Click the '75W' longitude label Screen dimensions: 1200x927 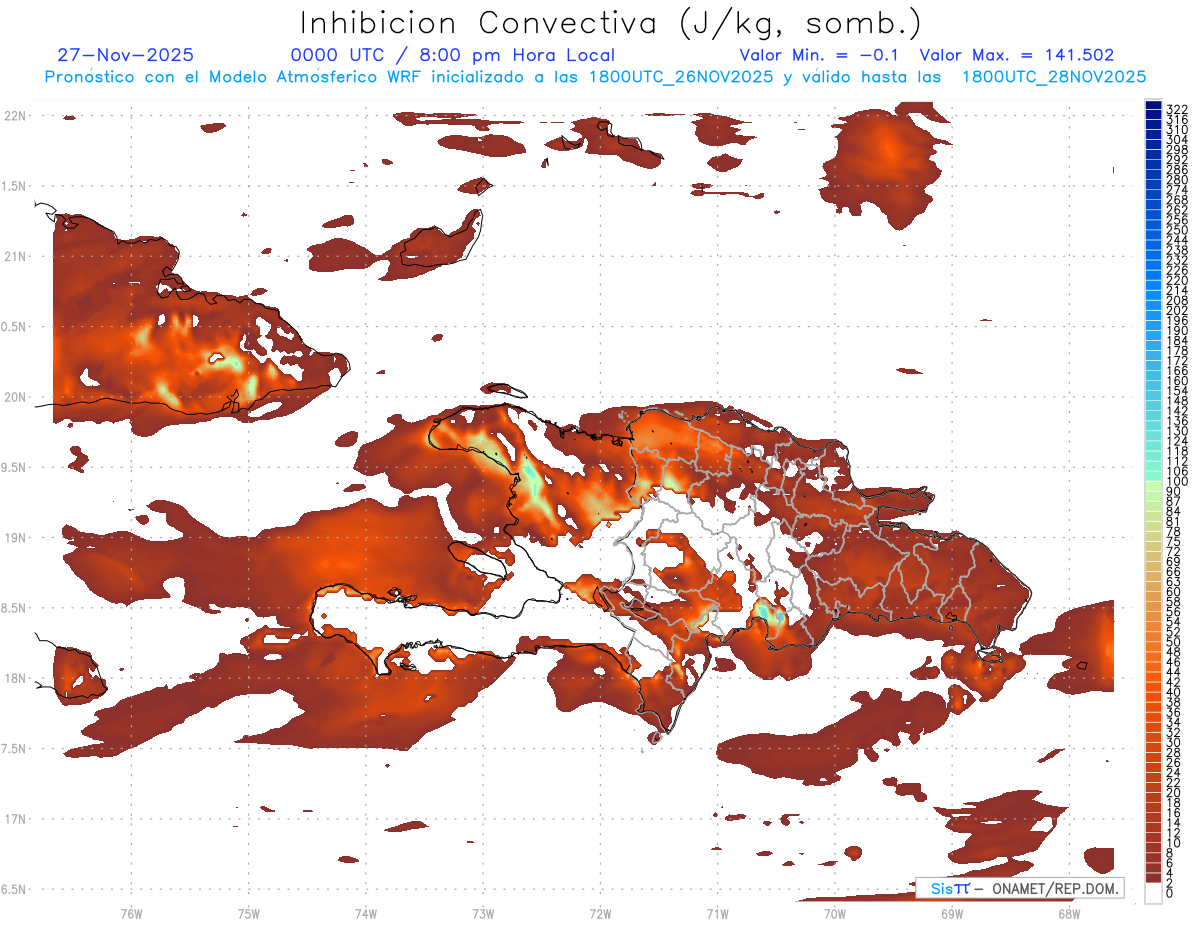pos(249,912)
